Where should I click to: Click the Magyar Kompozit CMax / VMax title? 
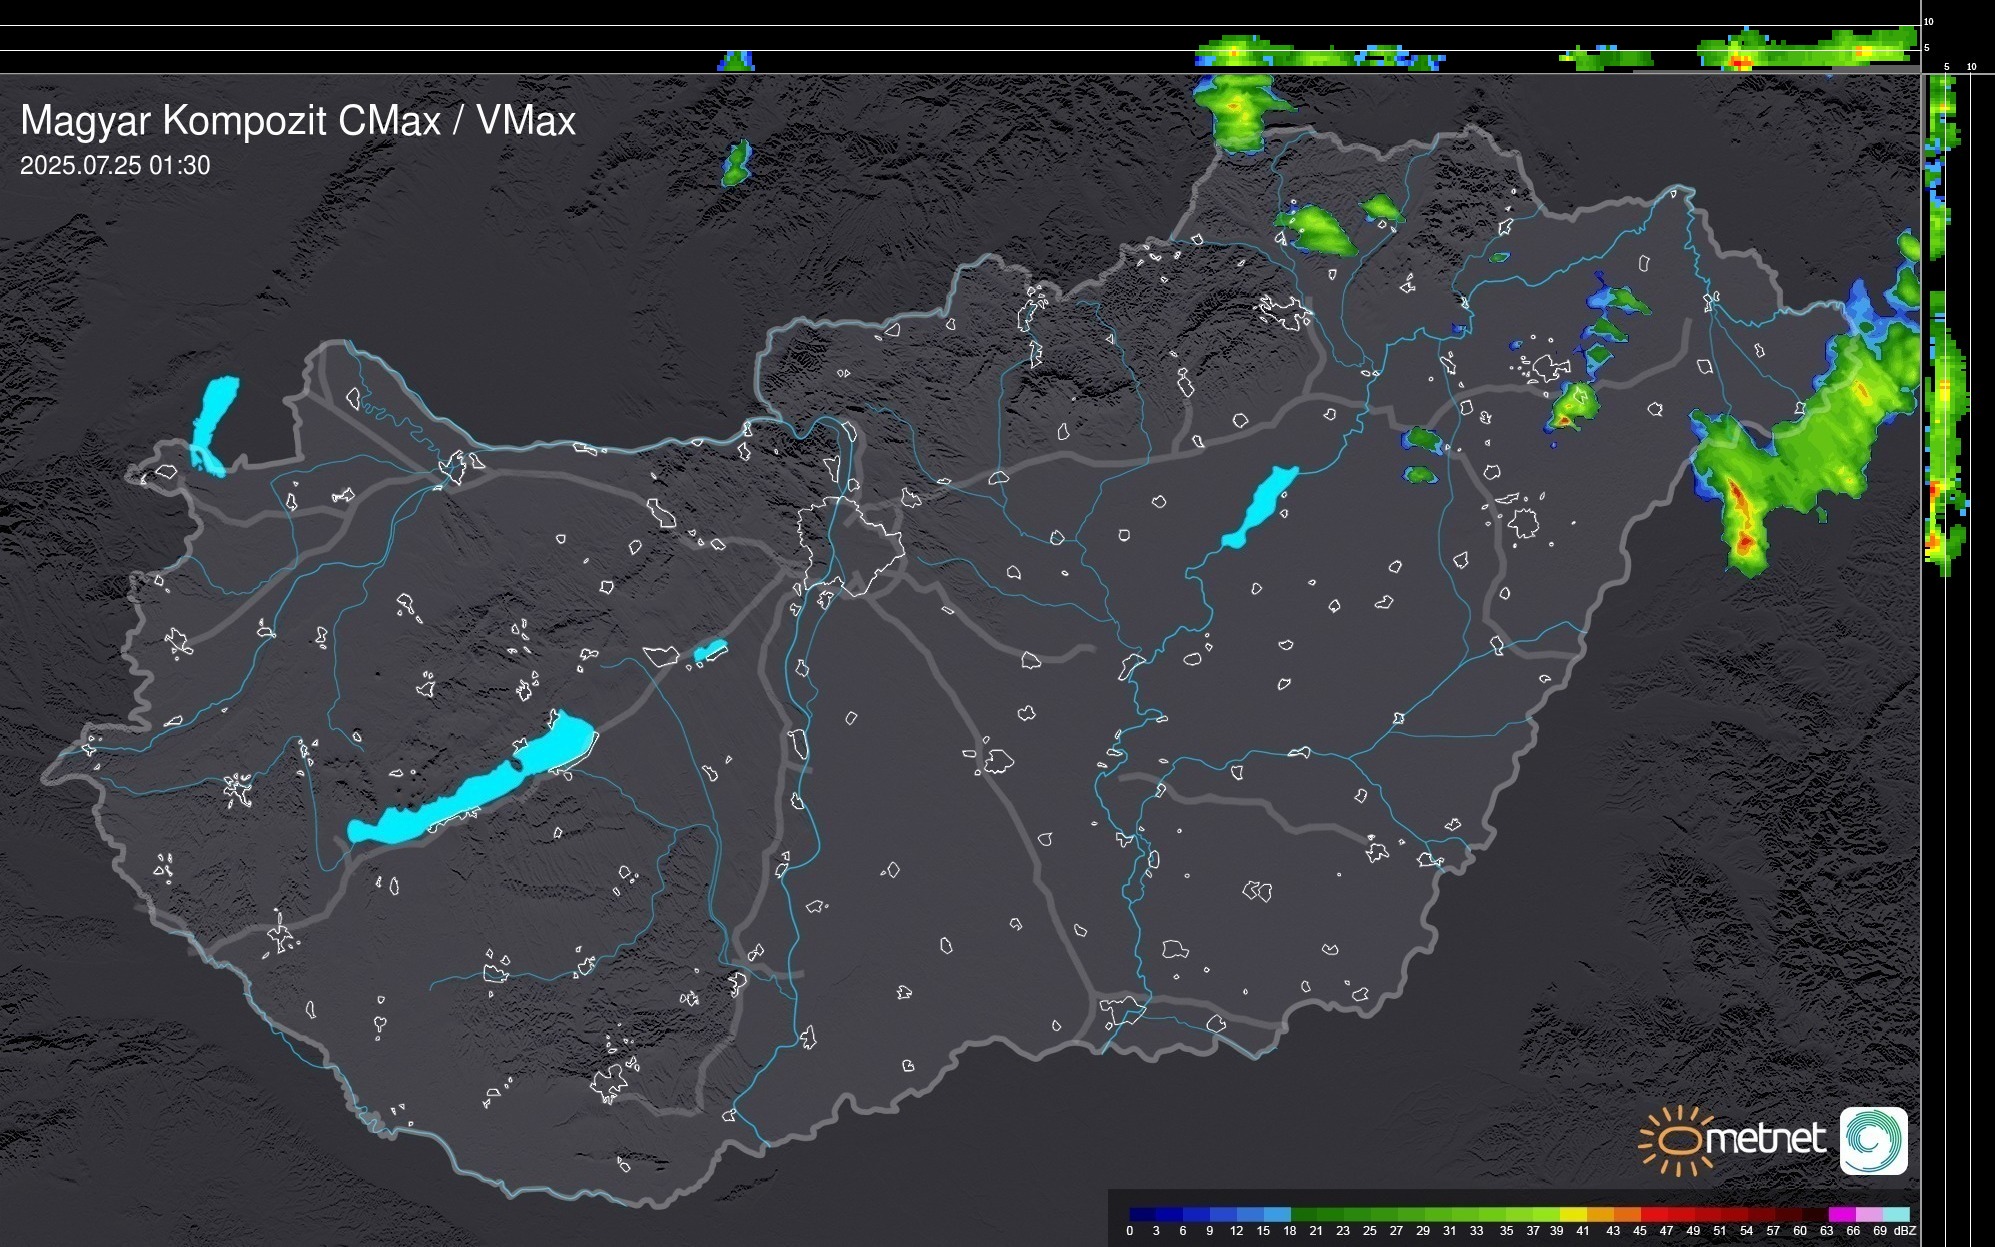pos(298,121)
